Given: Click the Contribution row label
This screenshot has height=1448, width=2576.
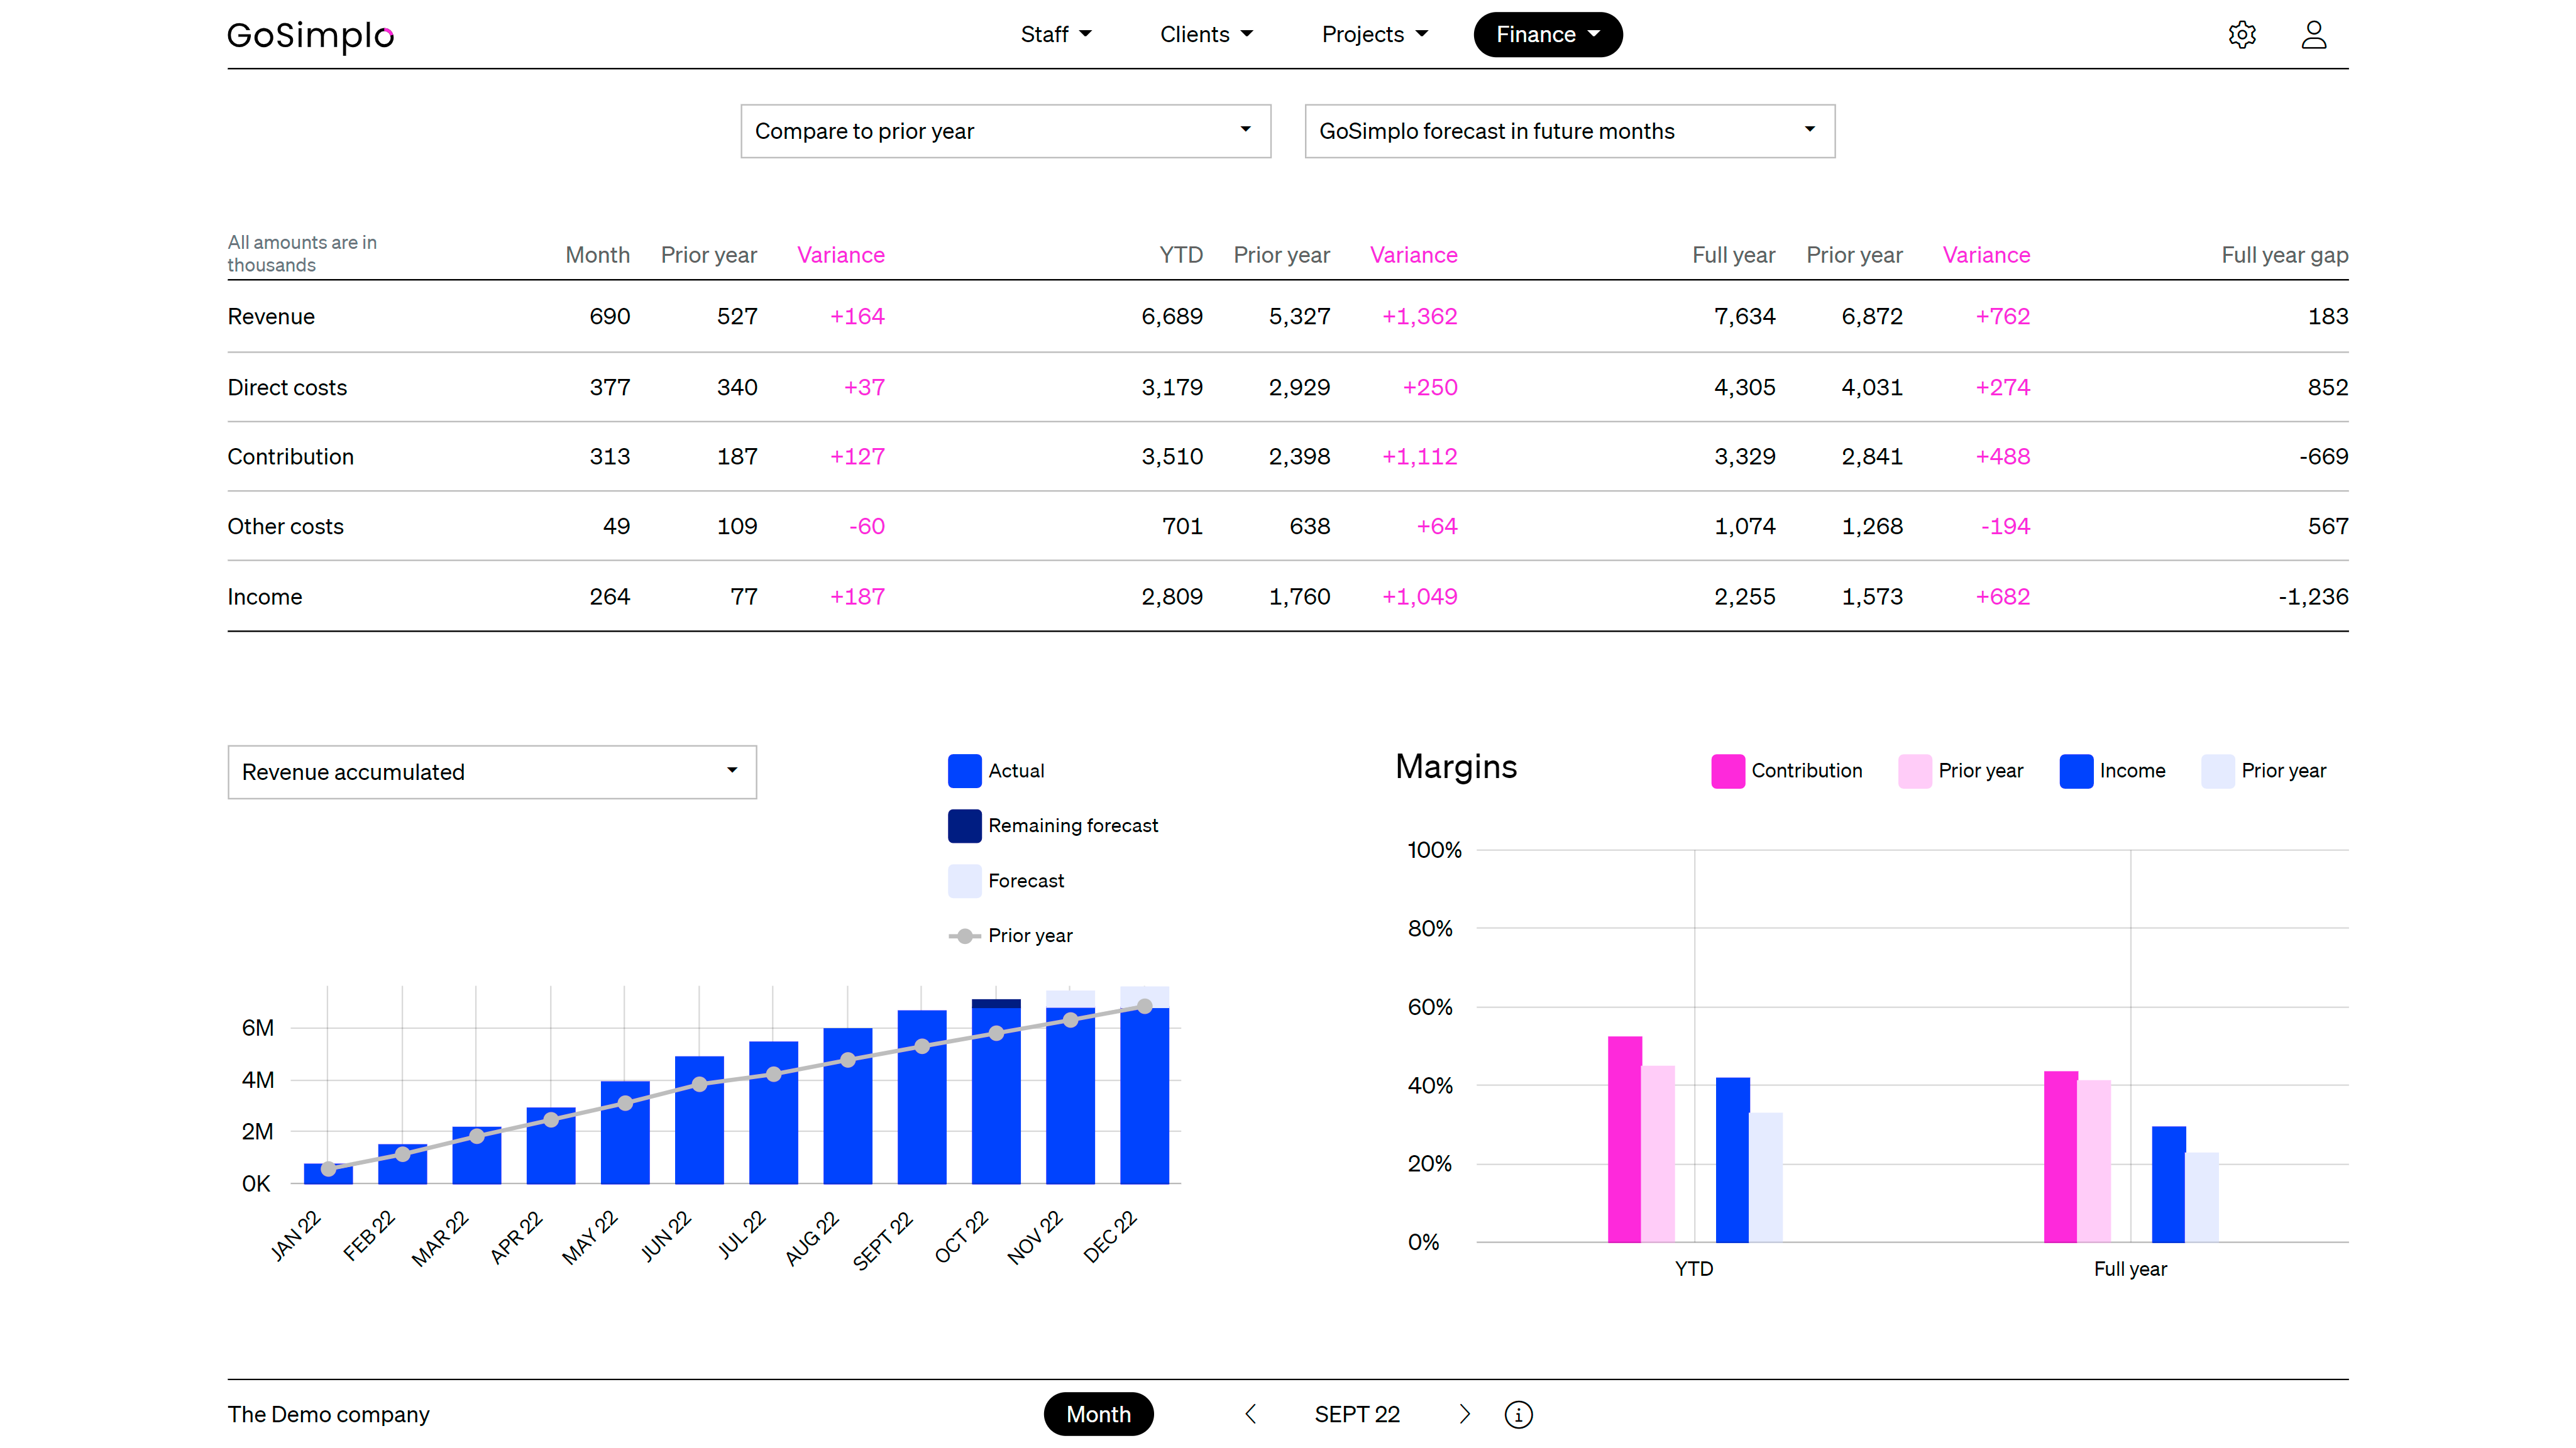Looking at the screenshot, I should pos(290,456).
